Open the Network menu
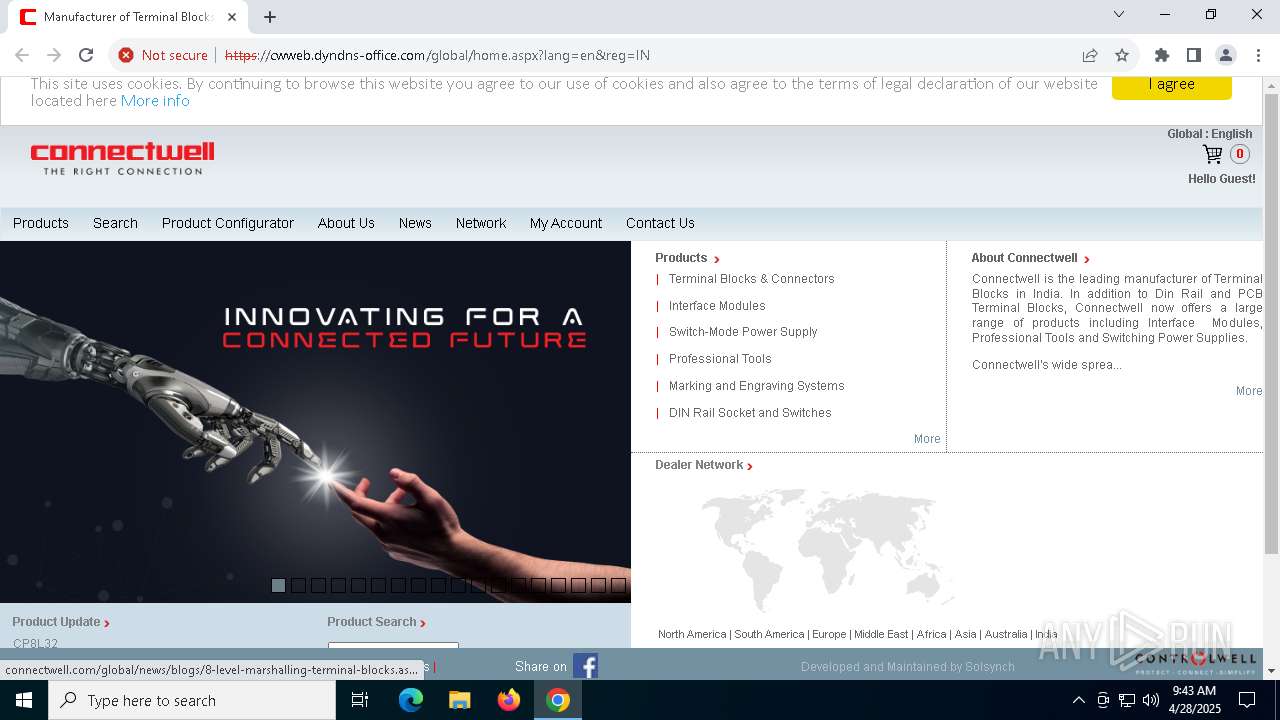 pyautogui.click(x=481, y=223)
